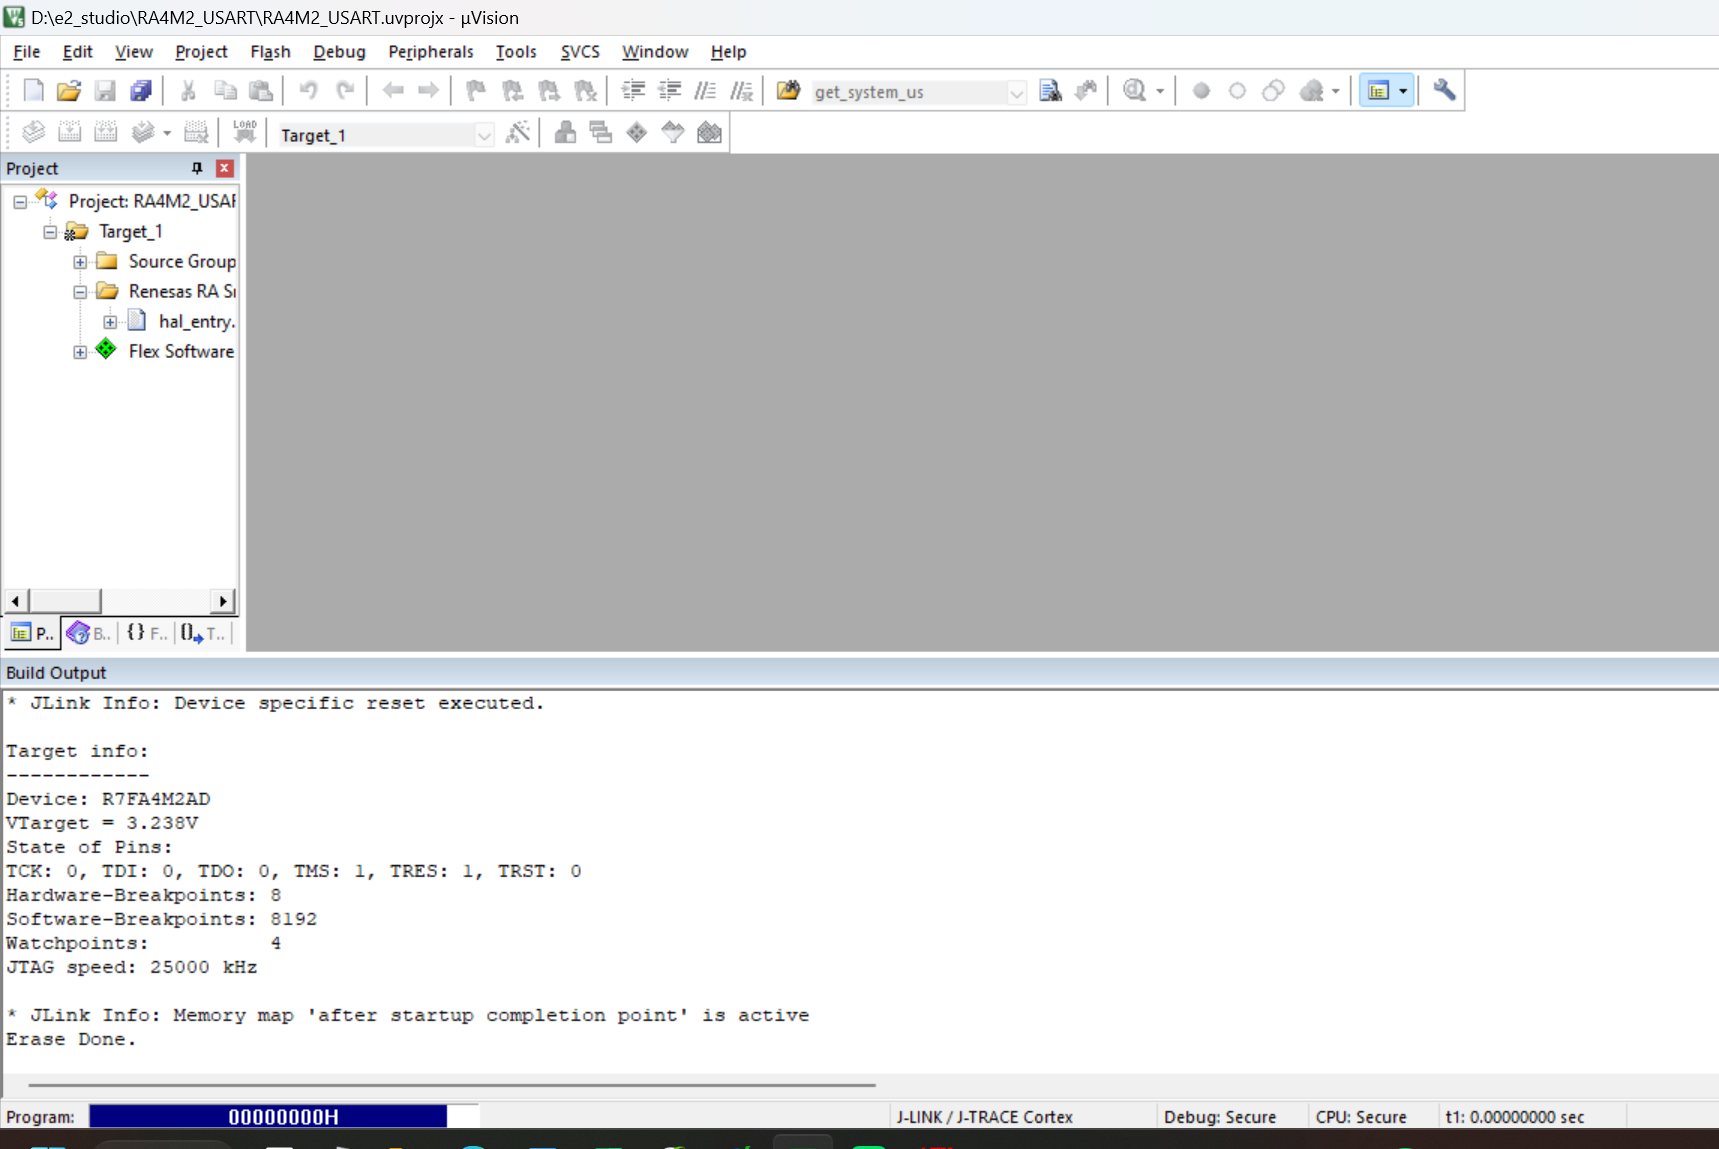Expand the Source Group tree node
This screenshot has height=1149, width=1719.
[x=80, y=262]
